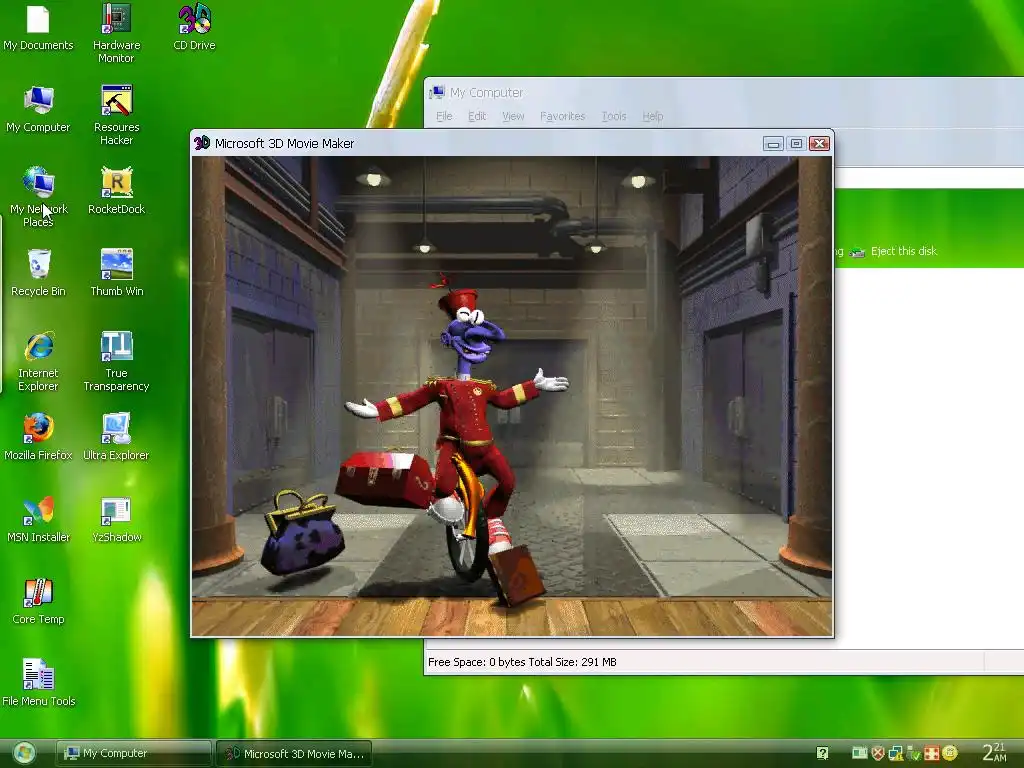Open the My Documents desktop icon
This screenshot has height=768, width=1024.
[x=38, y=27]
